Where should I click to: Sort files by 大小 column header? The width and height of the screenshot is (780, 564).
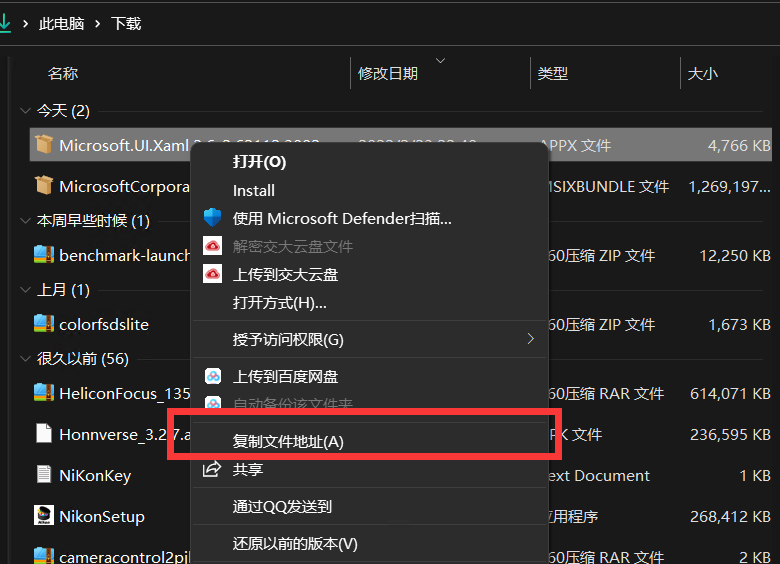coord(702,73)
